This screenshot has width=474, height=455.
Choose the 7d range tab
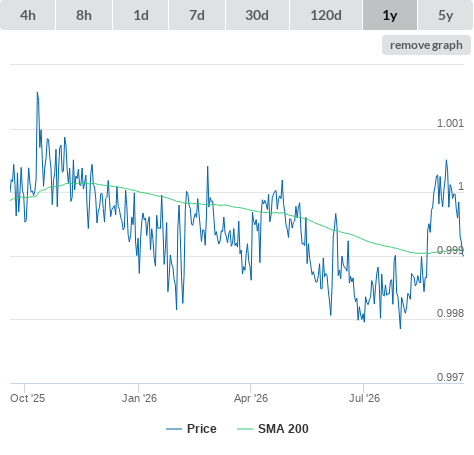(x=197, y=15)
